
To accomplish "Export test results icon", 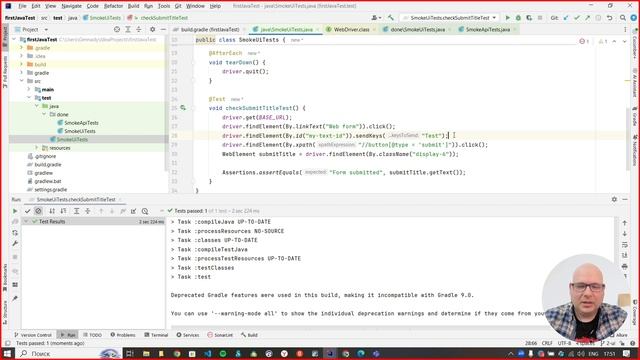I will pyautogui.click(x=133, y=211).
